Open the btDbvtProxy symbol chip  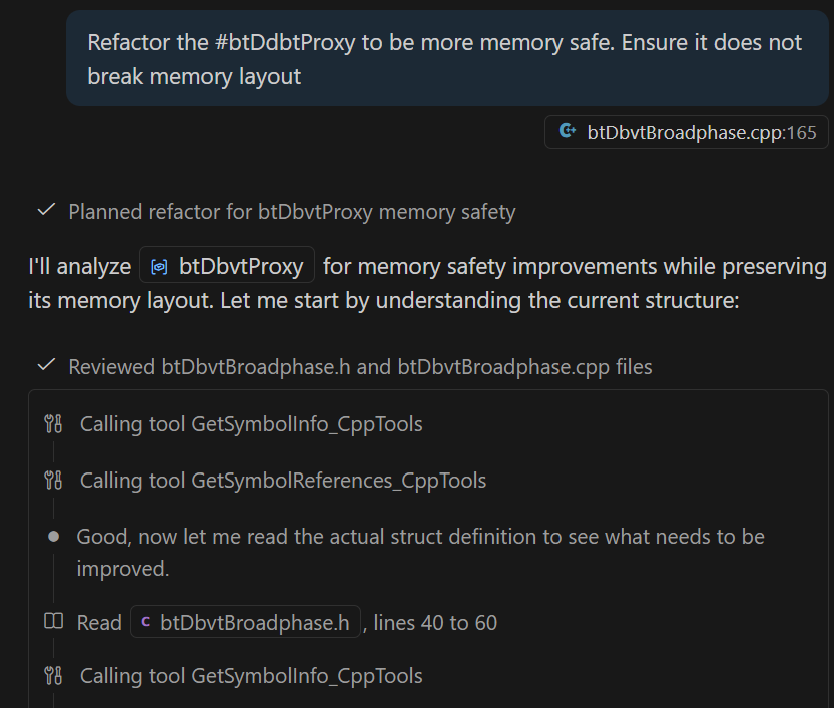[227, 265]
